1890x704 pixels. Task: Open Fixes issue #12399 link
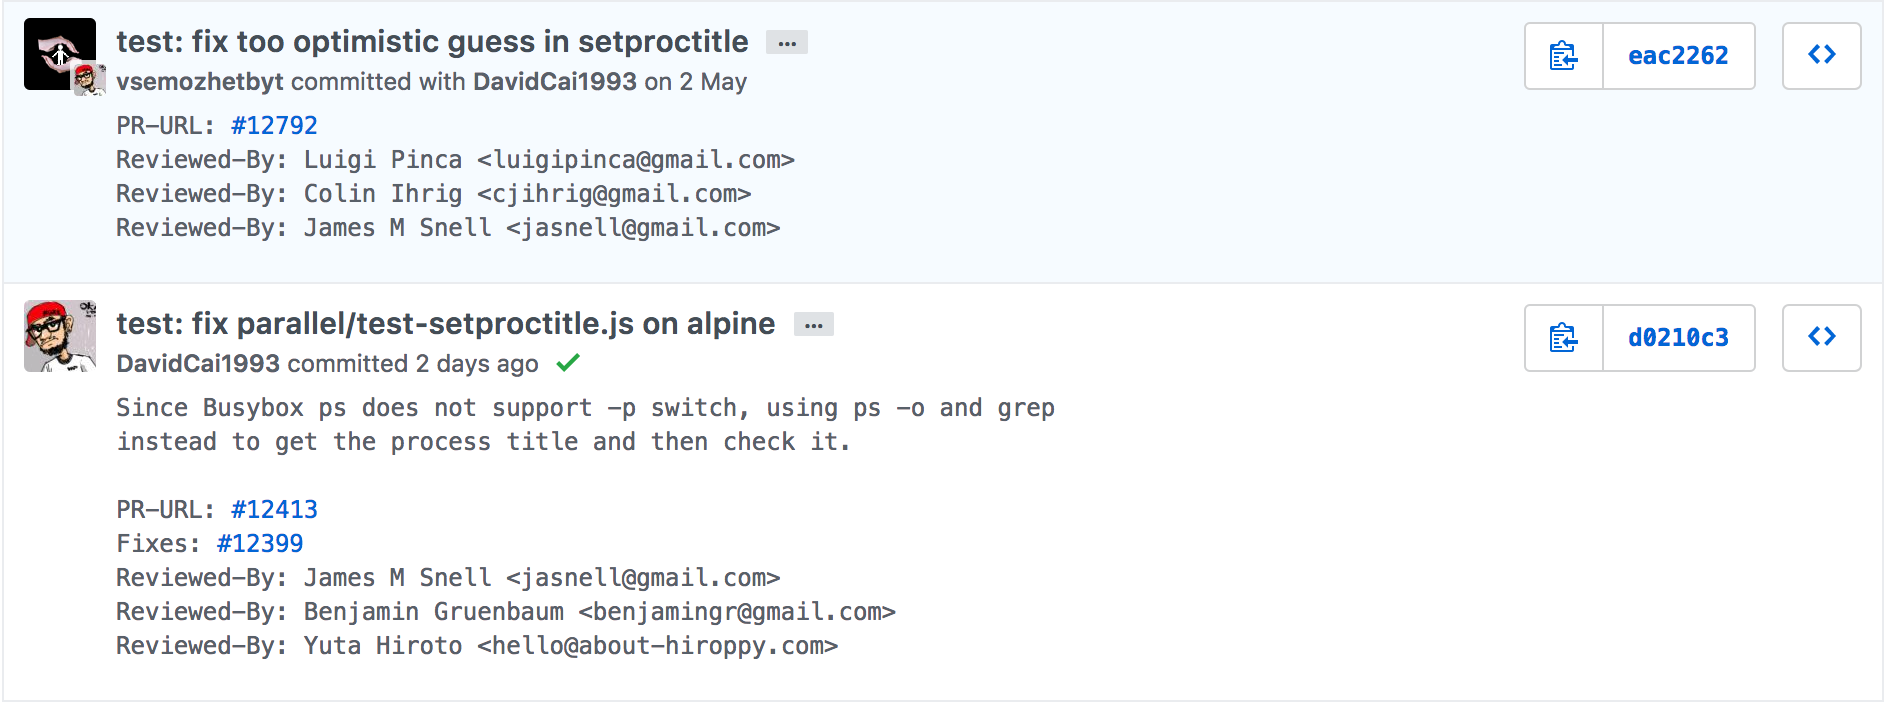point(260,544)
